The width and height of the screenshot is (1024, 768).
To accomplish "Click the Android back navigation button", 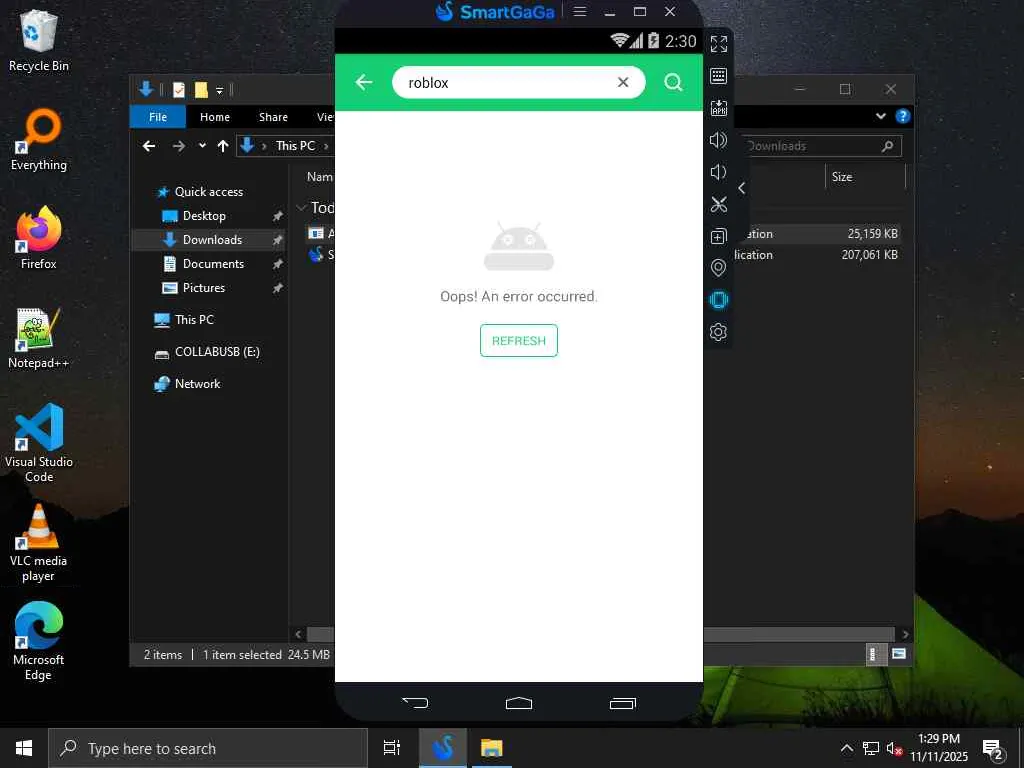I will point(415,703).
